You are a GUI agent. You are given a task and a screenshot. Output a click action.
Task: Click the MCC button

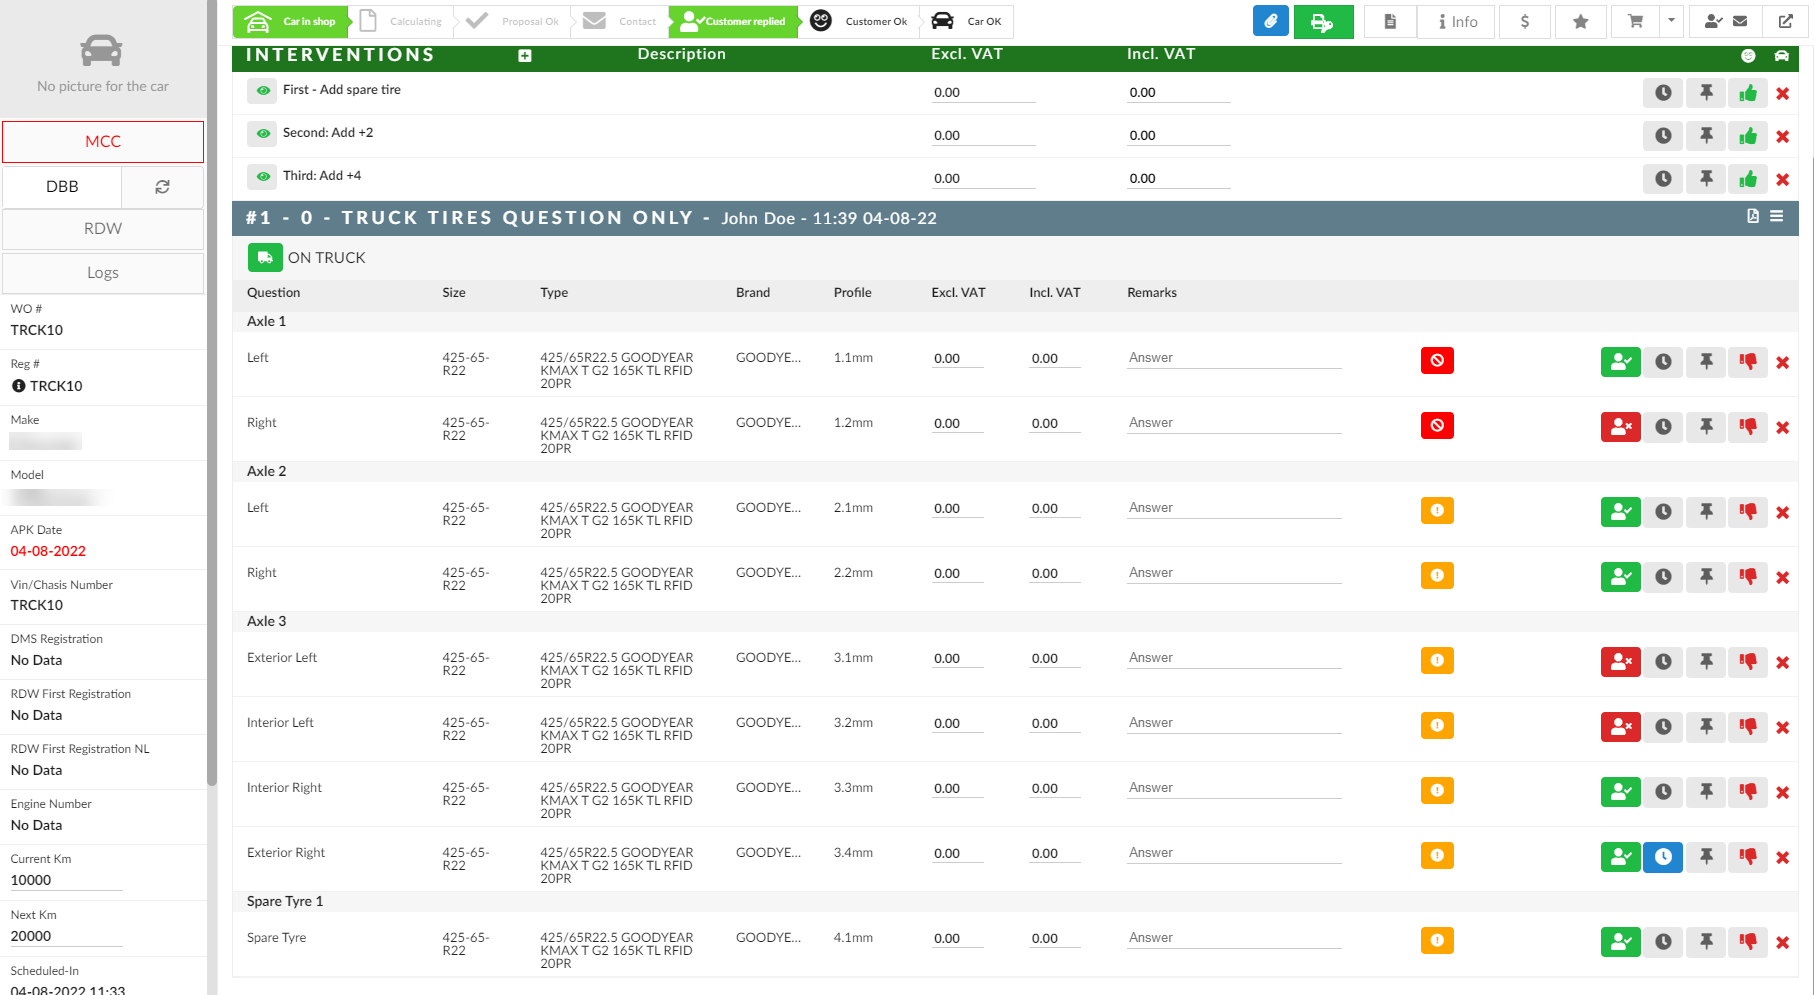[103, 142]
